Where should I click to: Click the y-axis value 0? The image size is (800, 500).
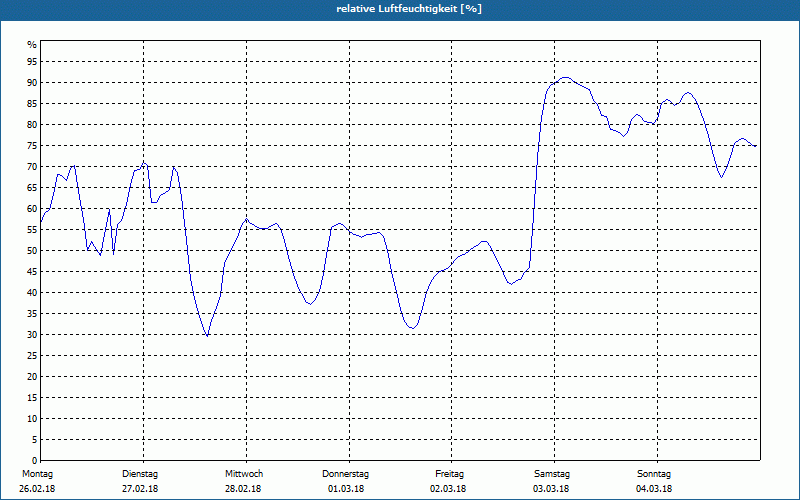point(35,461)
